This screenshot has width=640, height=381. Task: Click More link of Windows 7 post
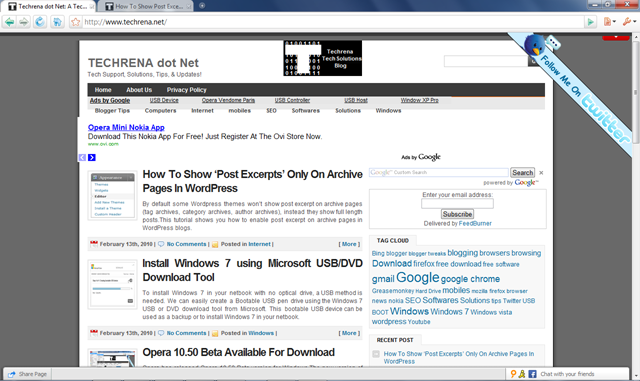(349, 333)
